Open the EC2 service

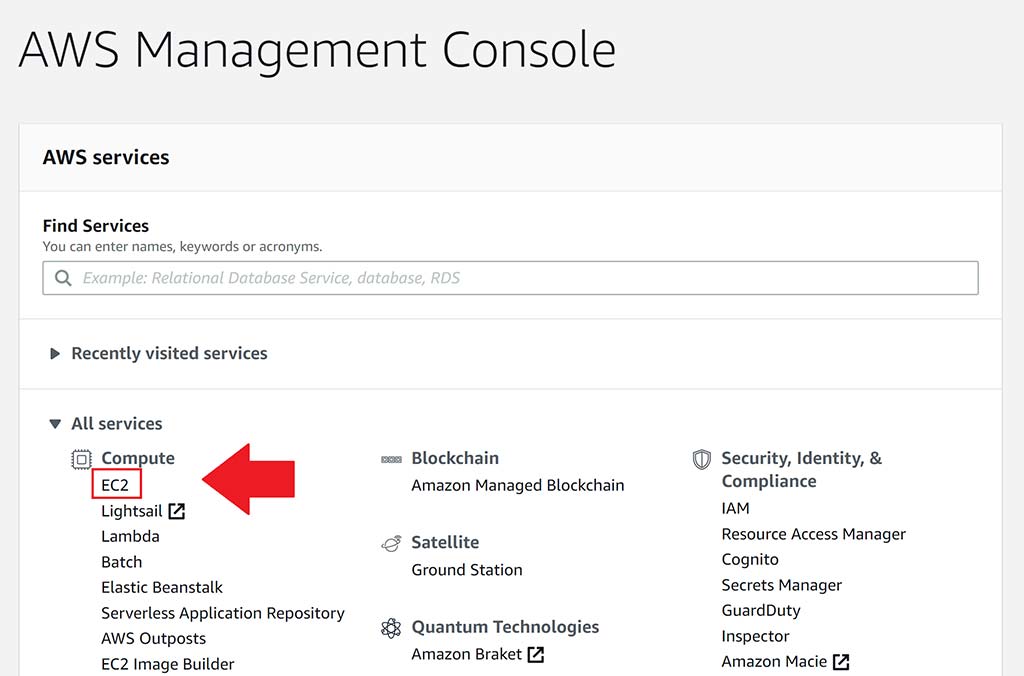point(115,485)
